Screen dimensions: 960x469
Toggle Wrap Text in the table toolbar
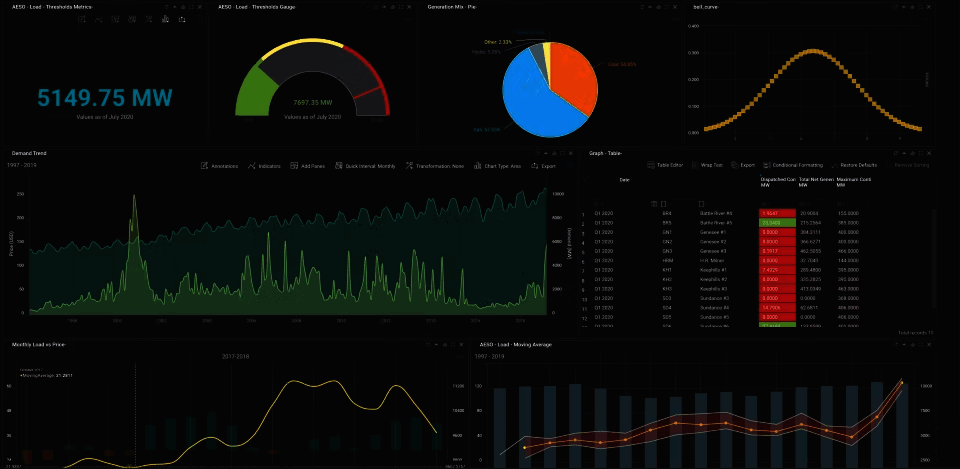point(707,165)
